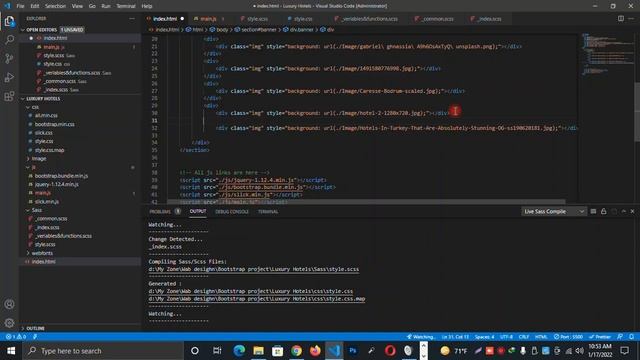640x360 pixels.
Task: Switch to the style.scss editor tab
Action: click(257, 19)
